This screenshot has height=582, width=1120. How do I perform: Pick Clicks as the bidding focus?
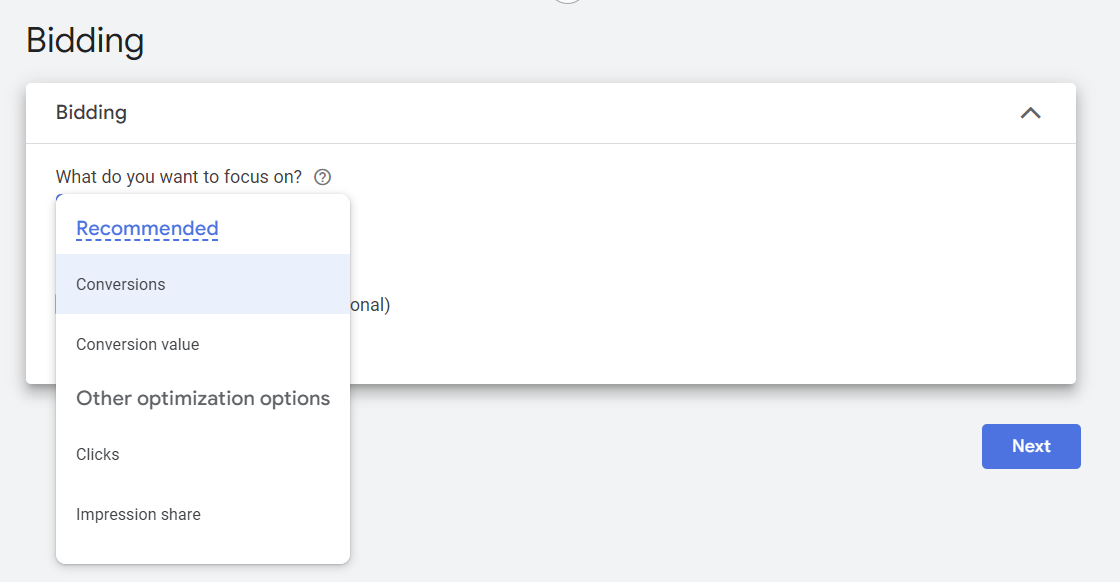coord(98,454)
